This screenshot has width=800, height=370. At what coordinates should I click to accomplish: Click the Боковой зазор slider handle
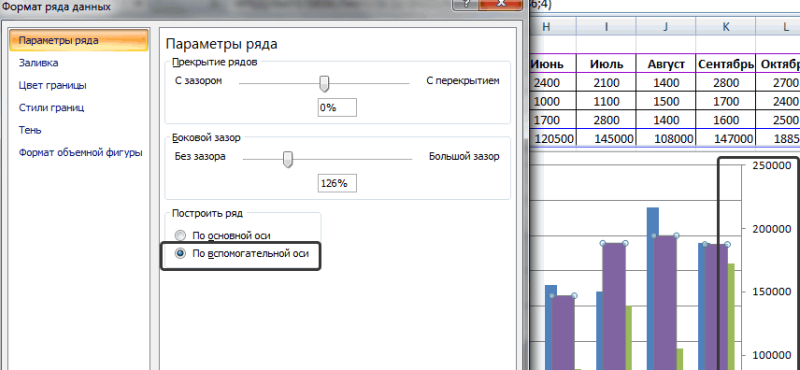288,159
